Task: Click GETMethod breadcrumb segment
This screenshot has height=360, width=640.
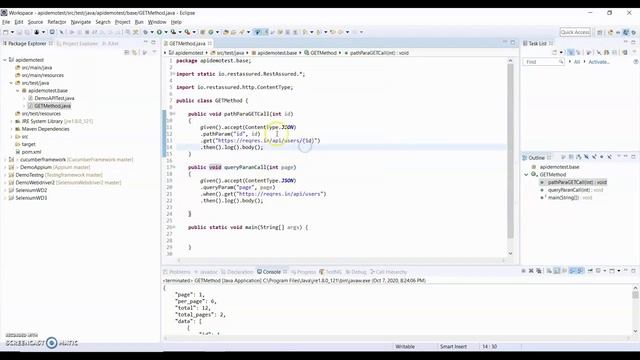Action: (320, 53)
